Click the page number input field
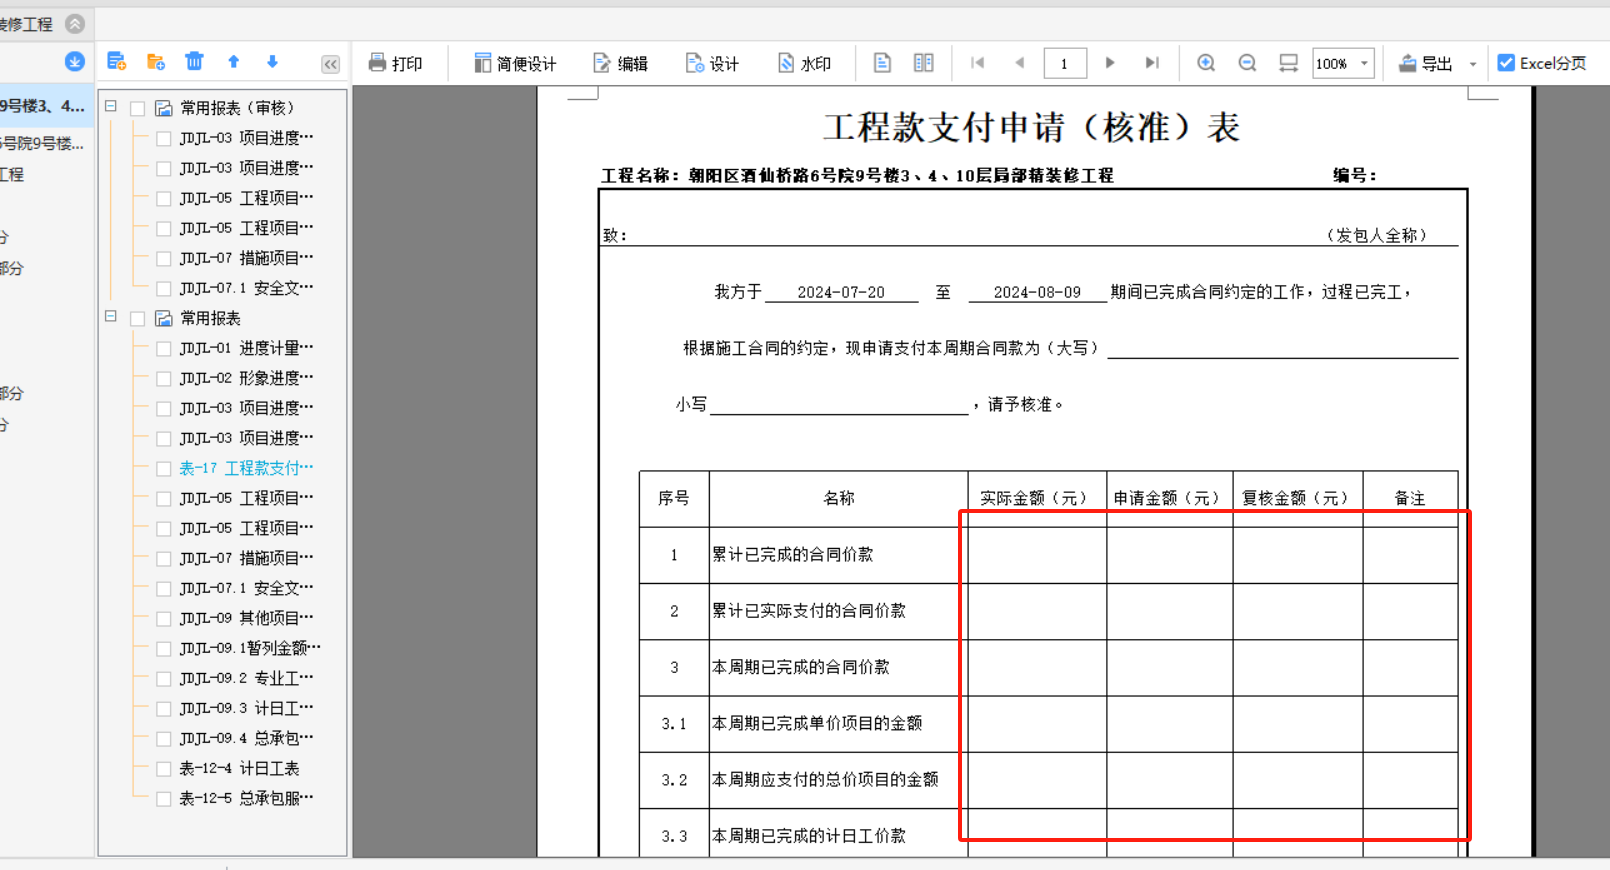The height and width of the screenshot is (870, 1610). coord(1065,63)
